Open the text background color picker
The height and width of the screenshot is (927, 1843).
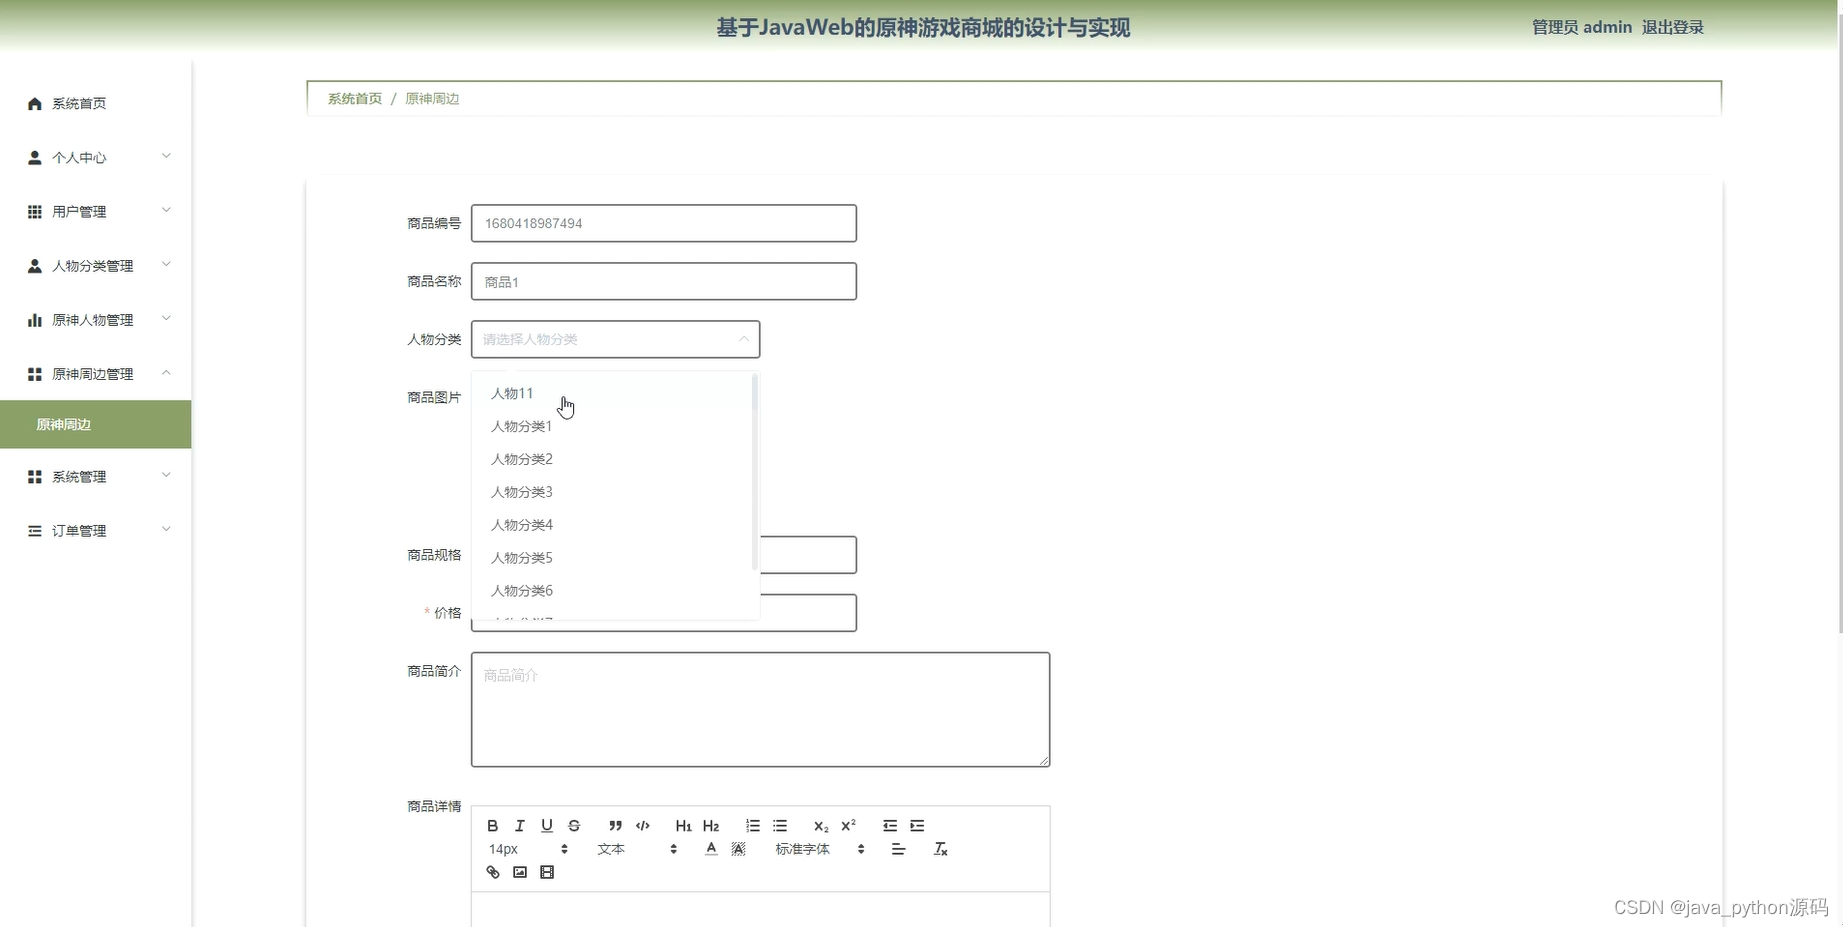(x=738, y=849)
